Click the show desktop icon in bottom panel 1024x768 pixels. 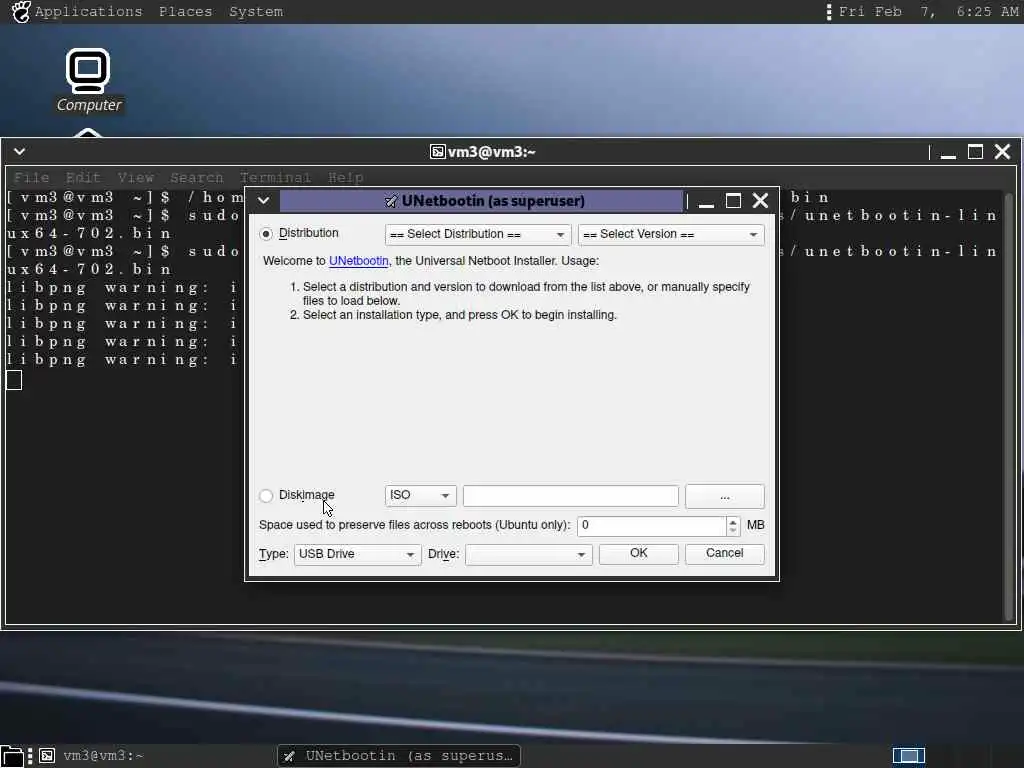tap(12, 756)
